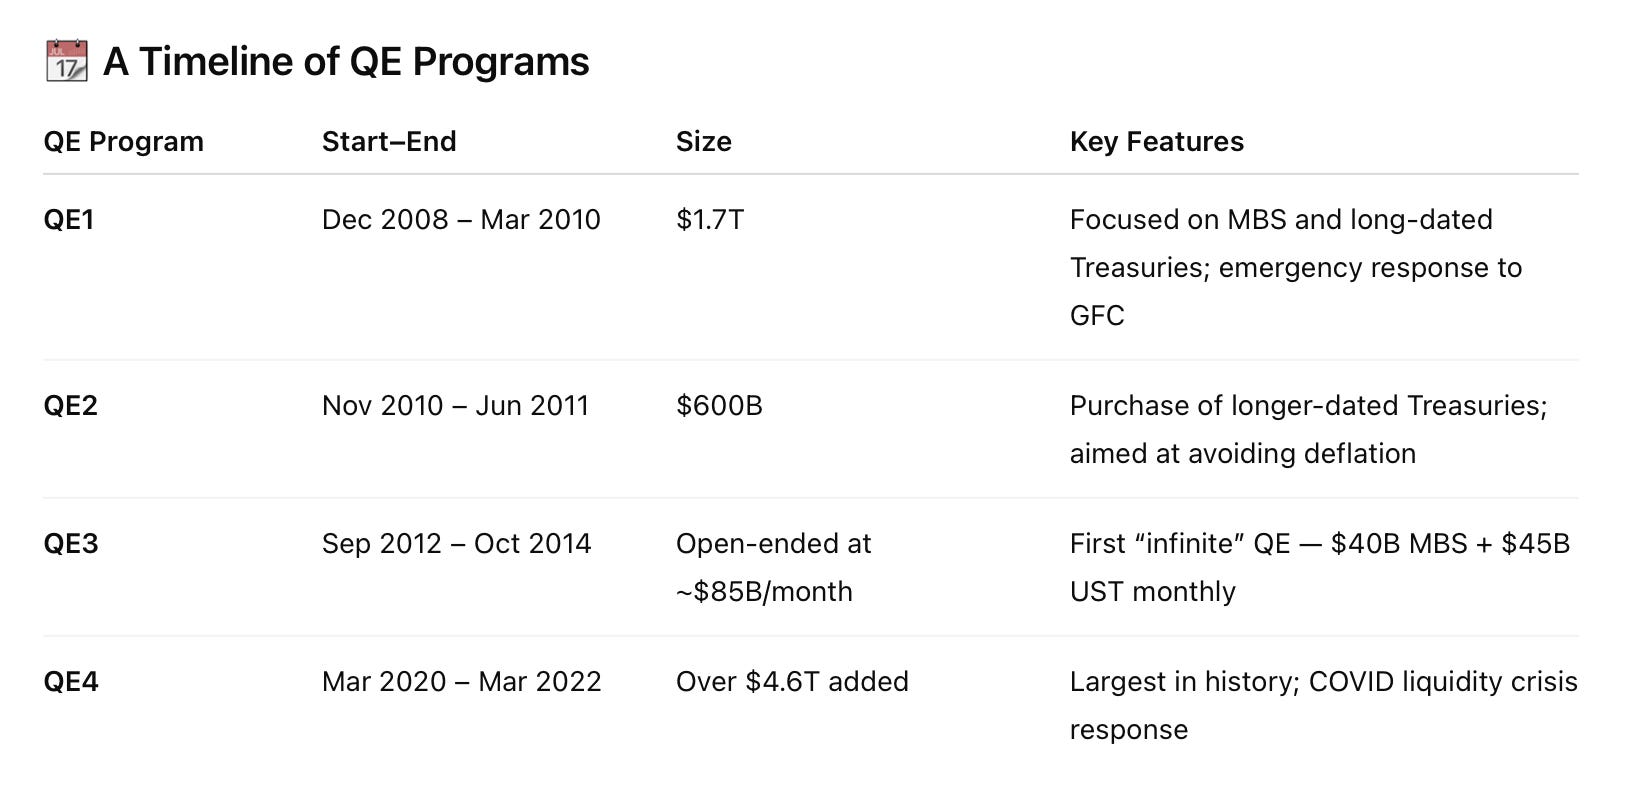Click the 'Key Features' column header
The height and width of the screenshot is (810, 1632).
(1157, 142)
